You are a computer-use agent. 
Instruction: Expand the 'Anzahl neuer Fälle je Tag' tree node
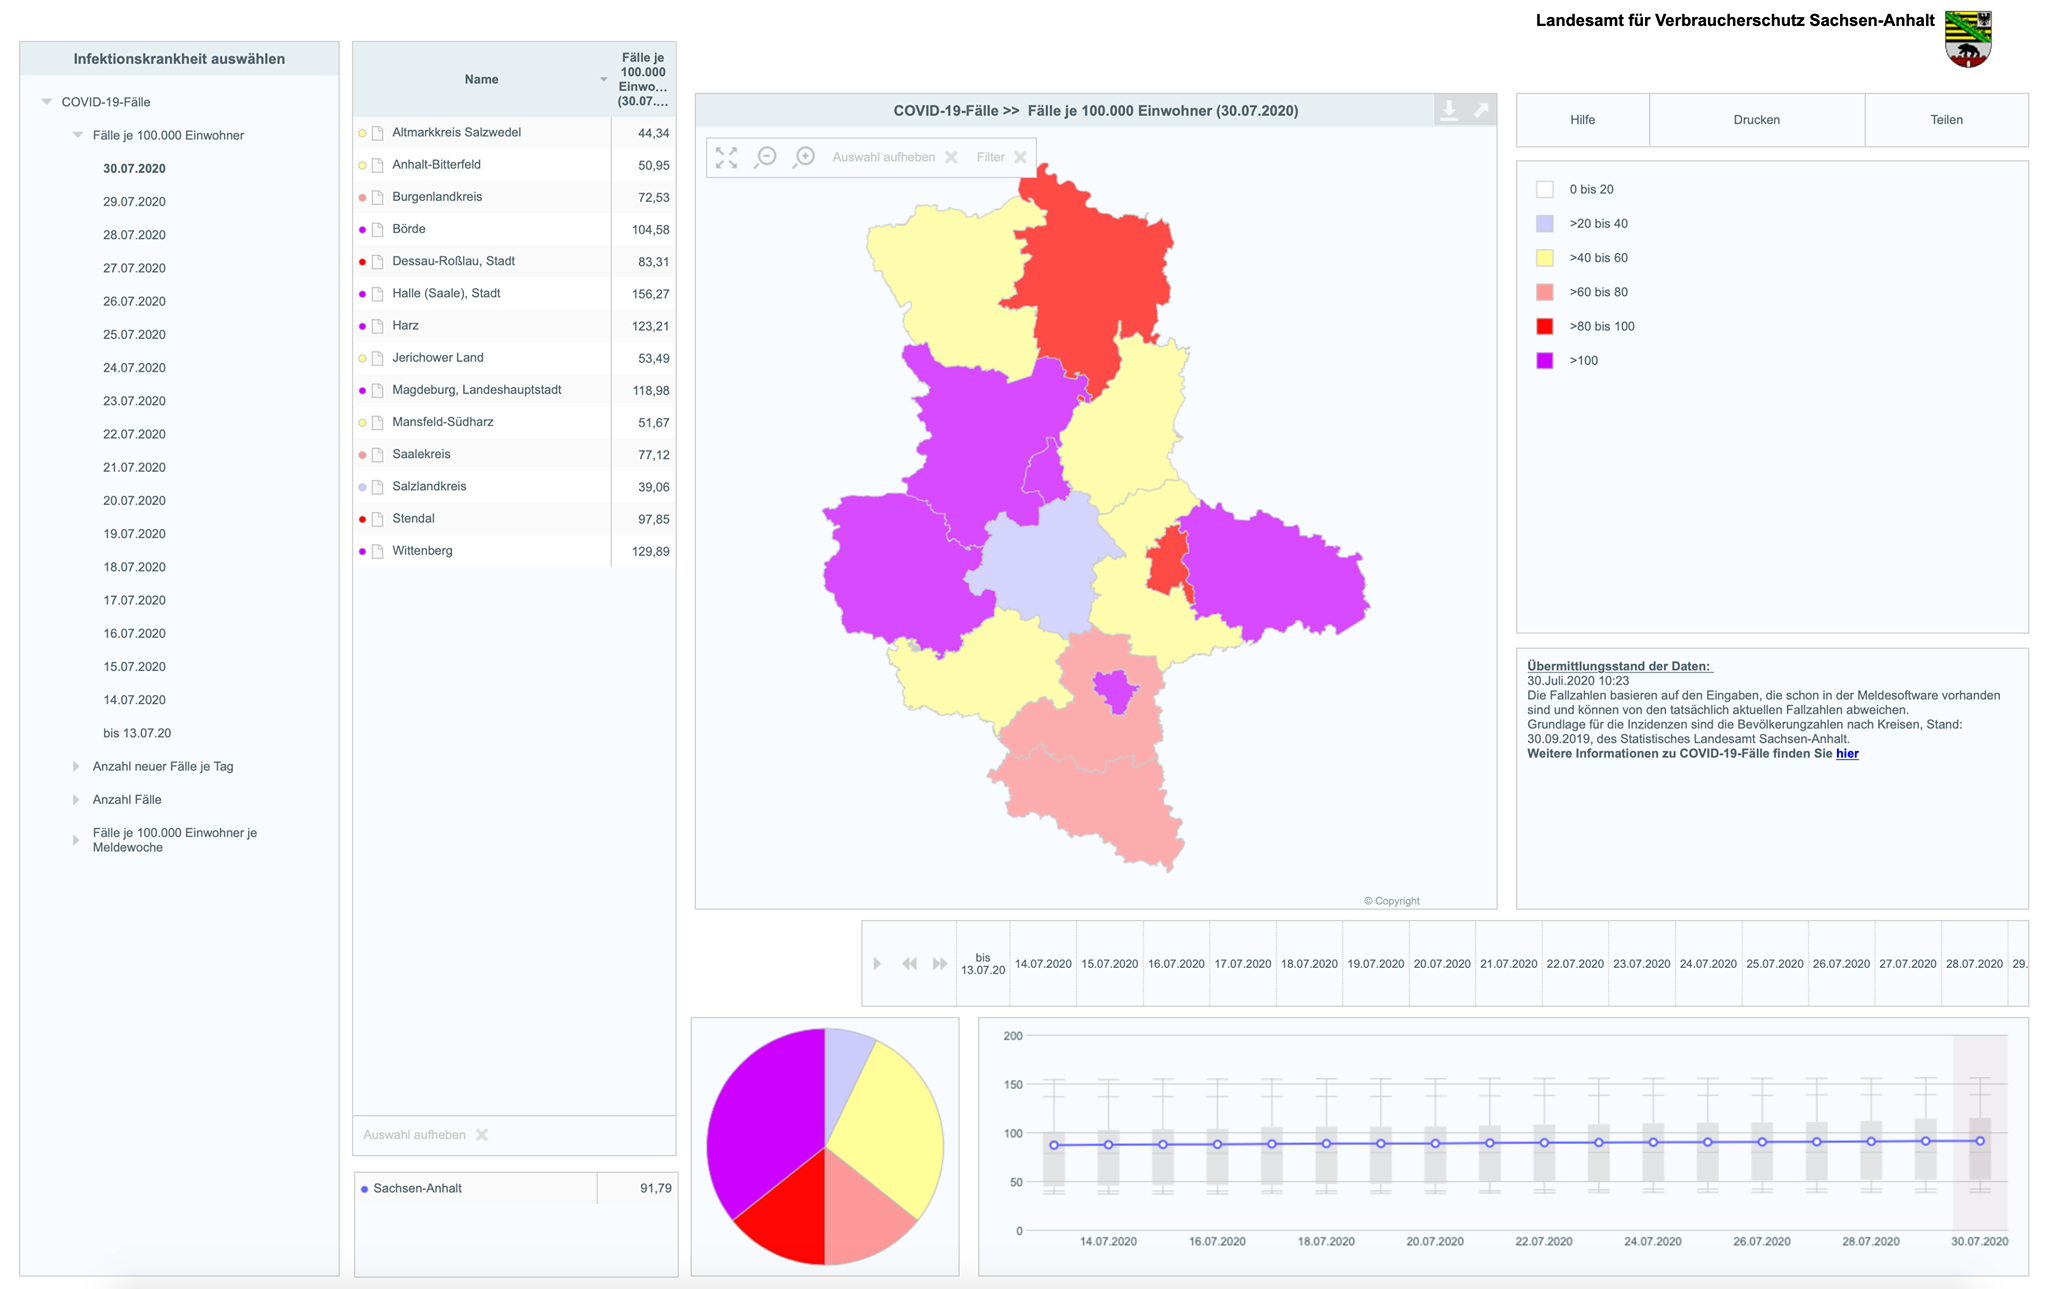(76, 766)
